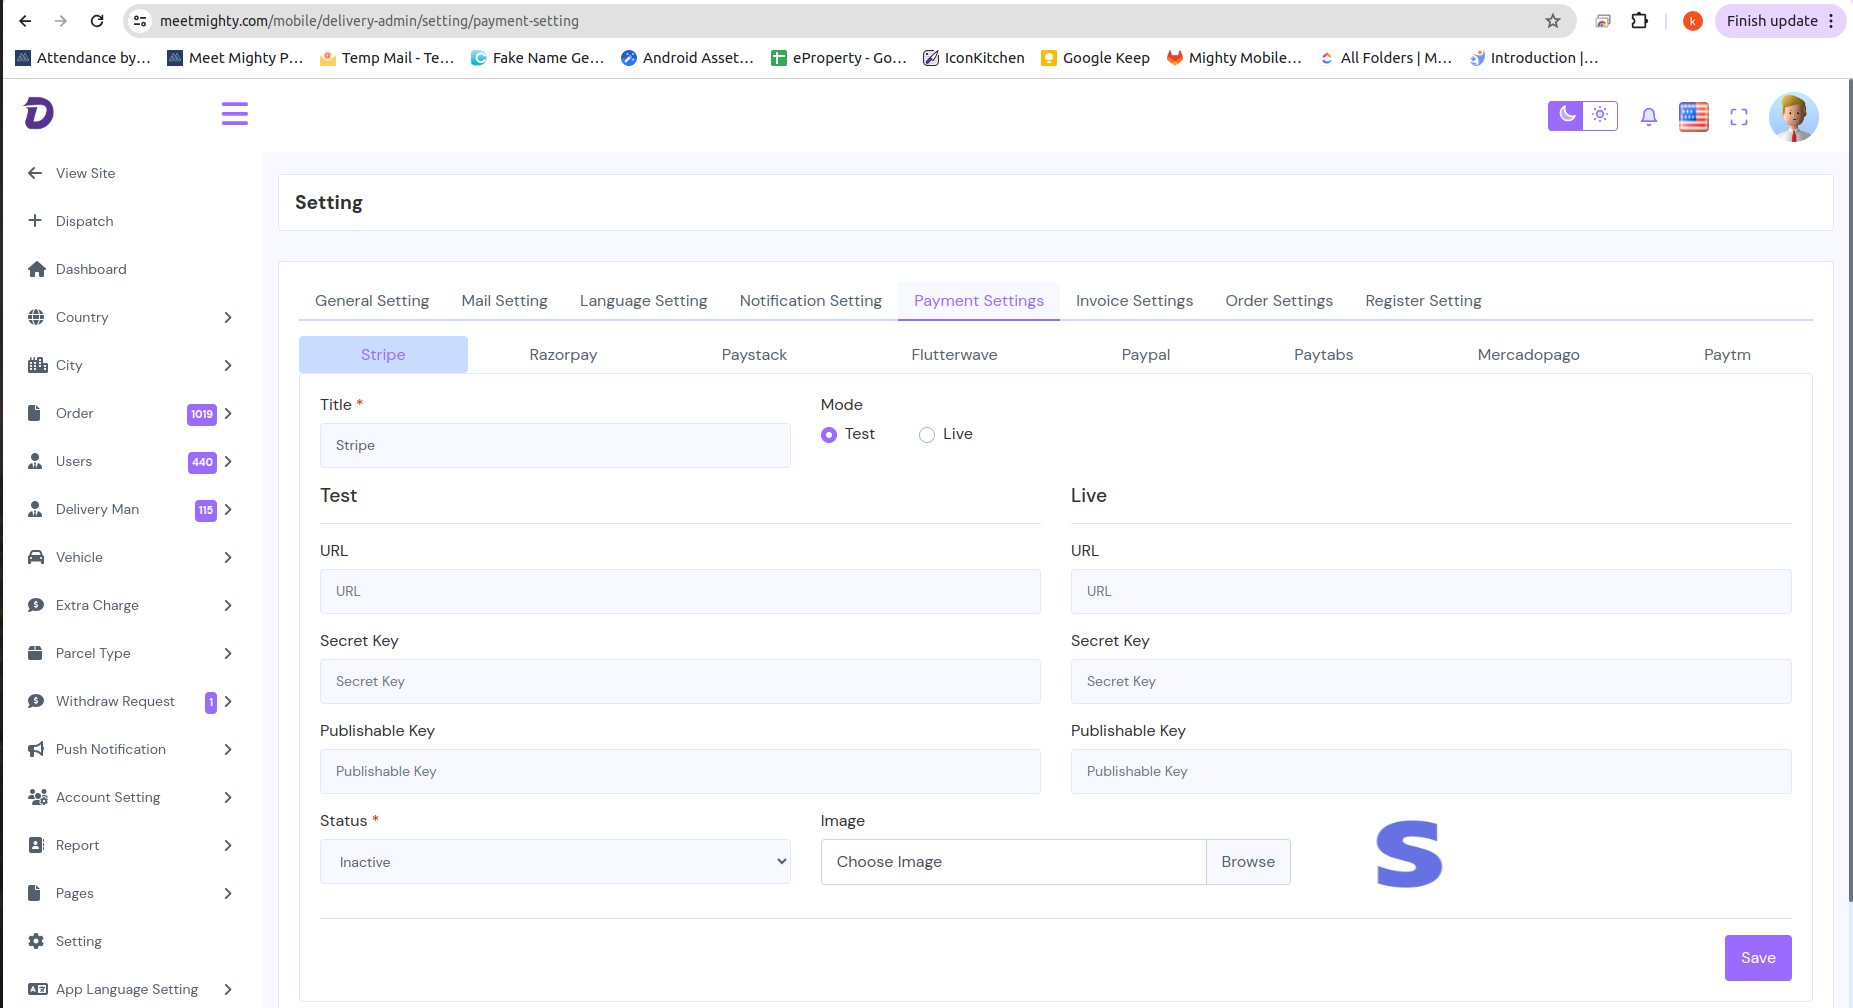Toggle fullscreen mode icon
The width and height of the screenshot is (1853, 1008).
[x=1739, y=117]
